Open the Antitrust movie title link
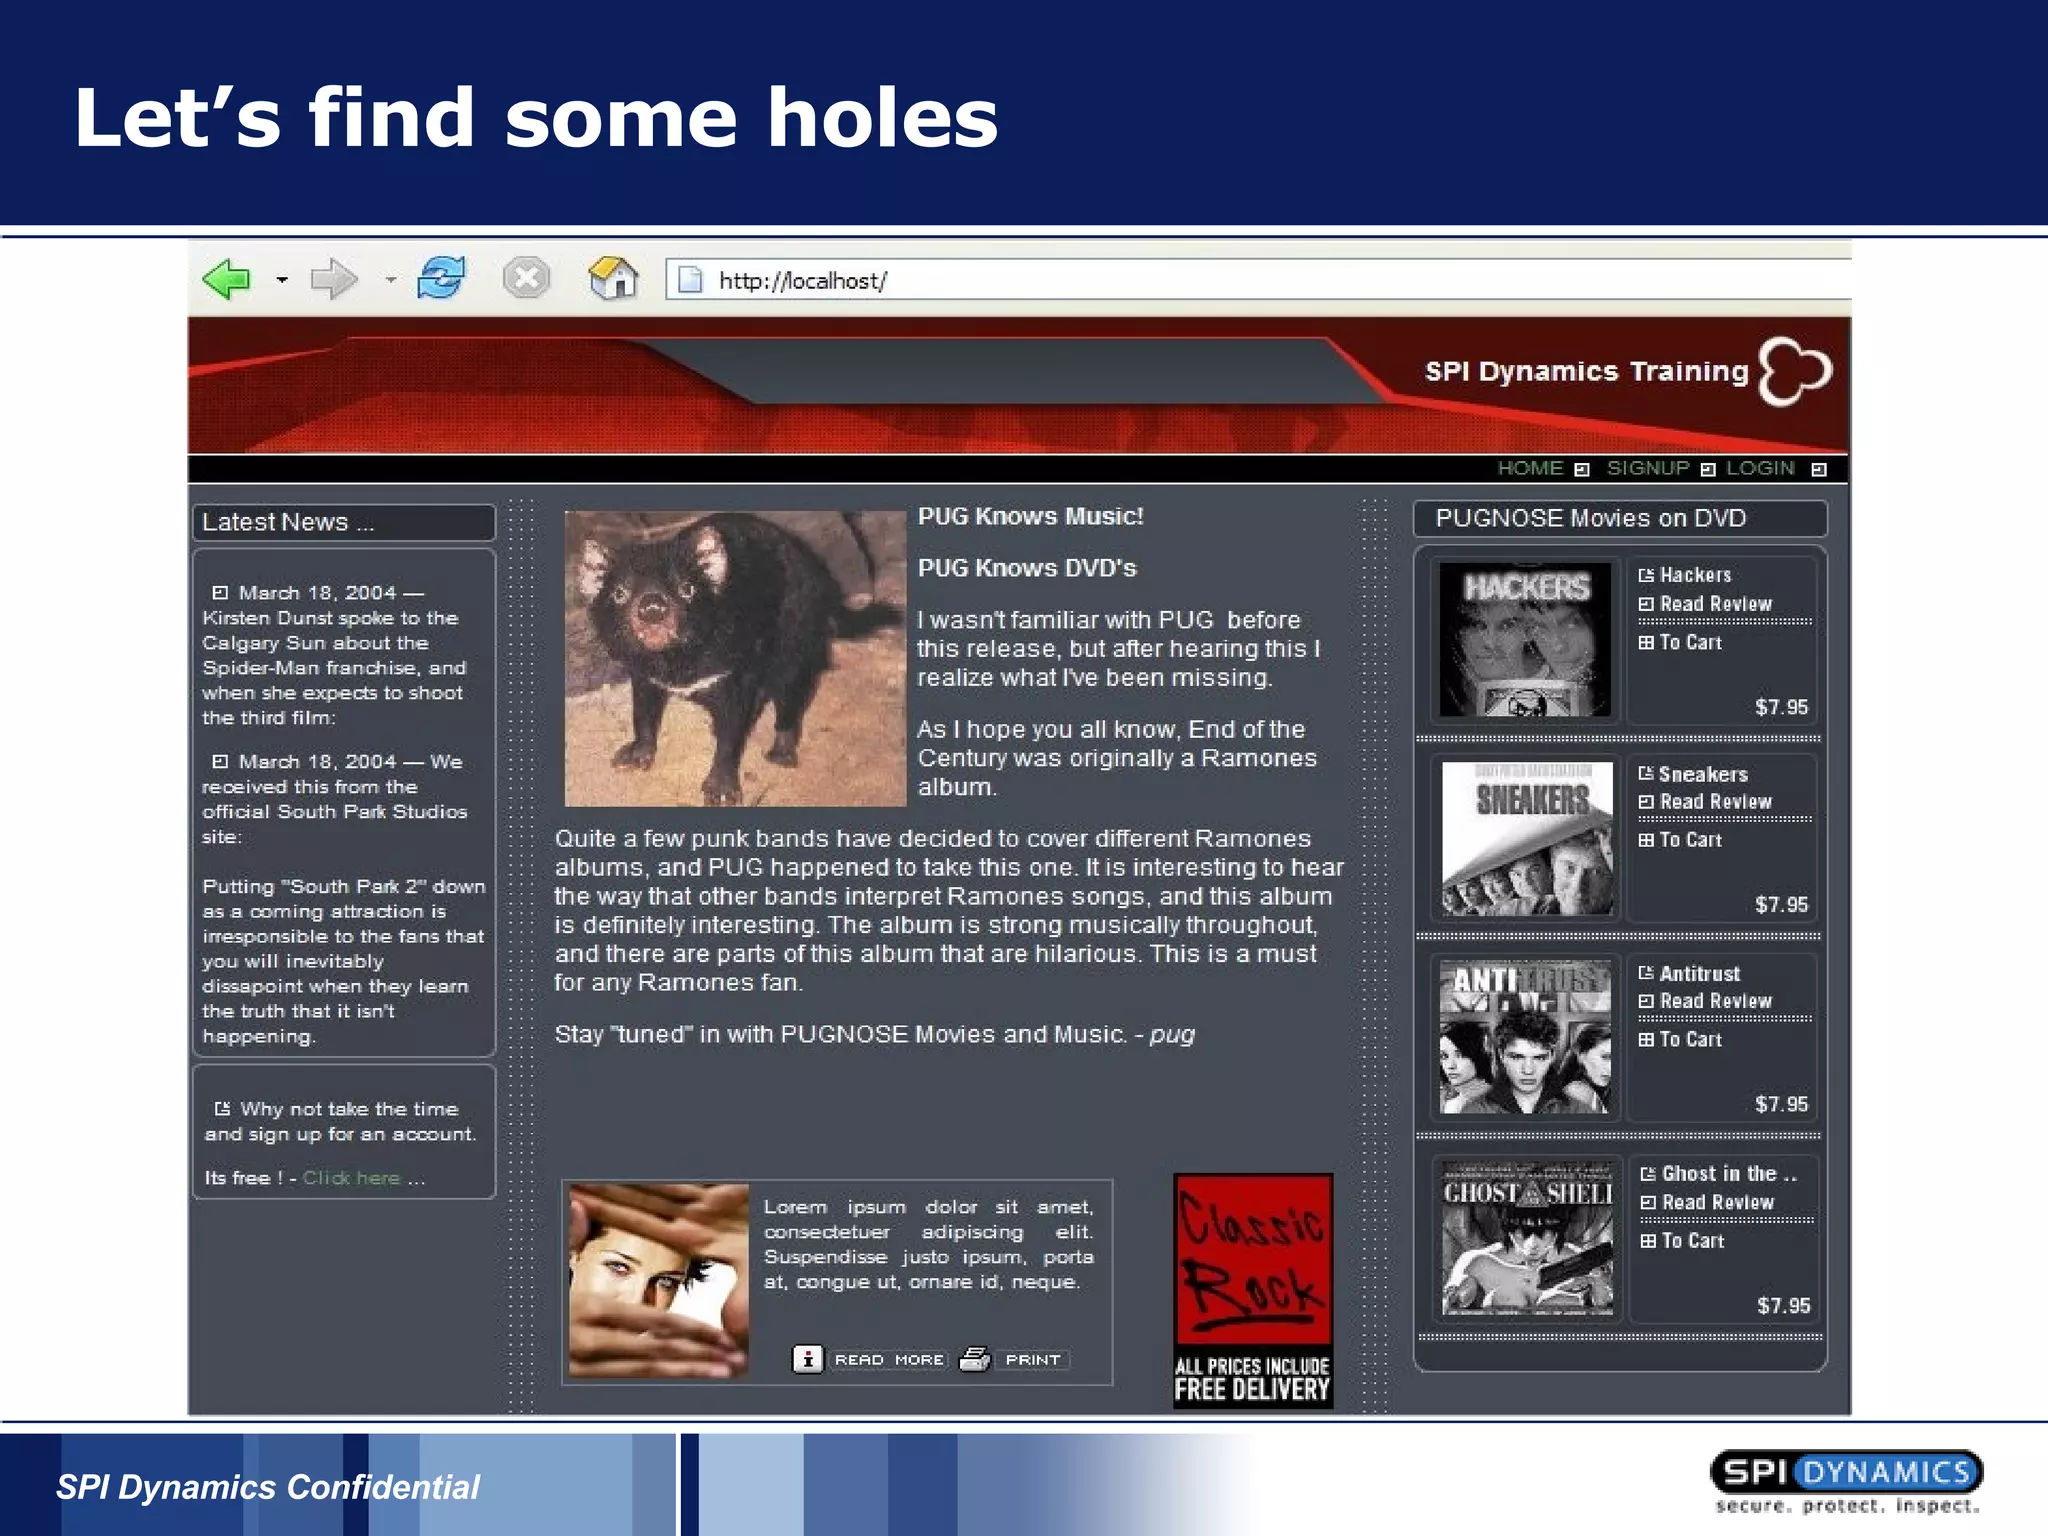2048x1536 pixels. pyautogui.click(x=1699, y=973)
